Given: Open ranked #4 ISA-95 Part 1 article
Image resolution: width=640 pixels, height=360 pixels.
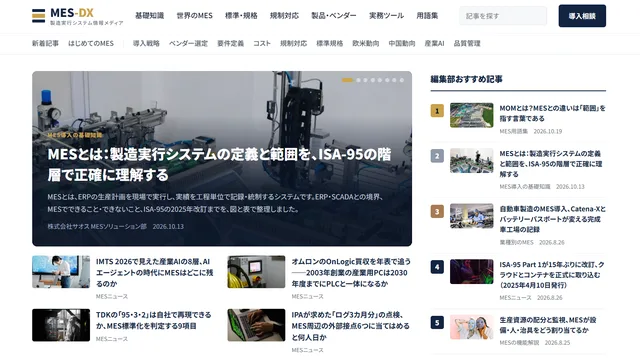Looking at the screenshot, I should (552, 275).
